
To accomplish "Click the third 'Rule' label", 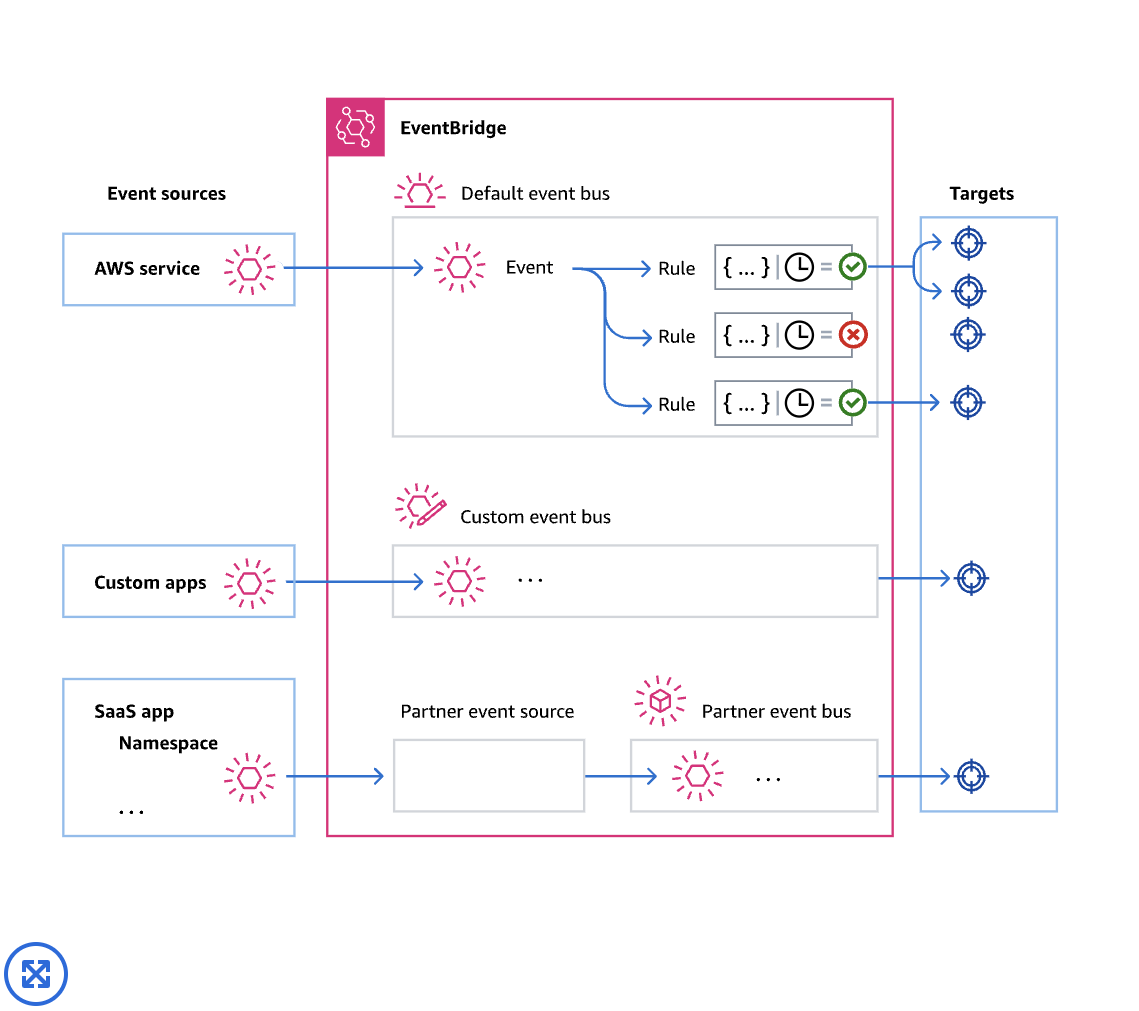I will point(677,405).
